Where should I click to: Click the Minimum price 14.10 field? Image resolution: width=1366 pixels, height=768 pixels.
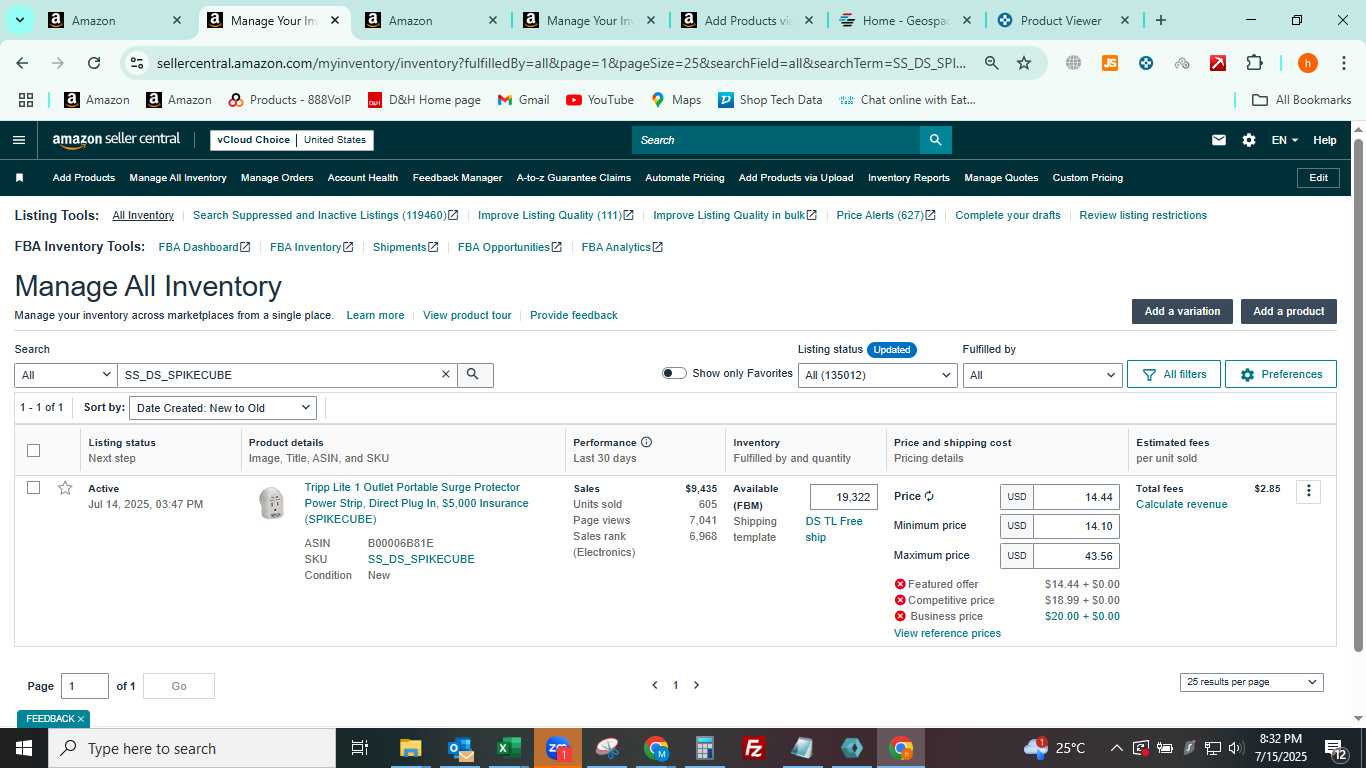pyautogui.click(x=1077, y=526)
